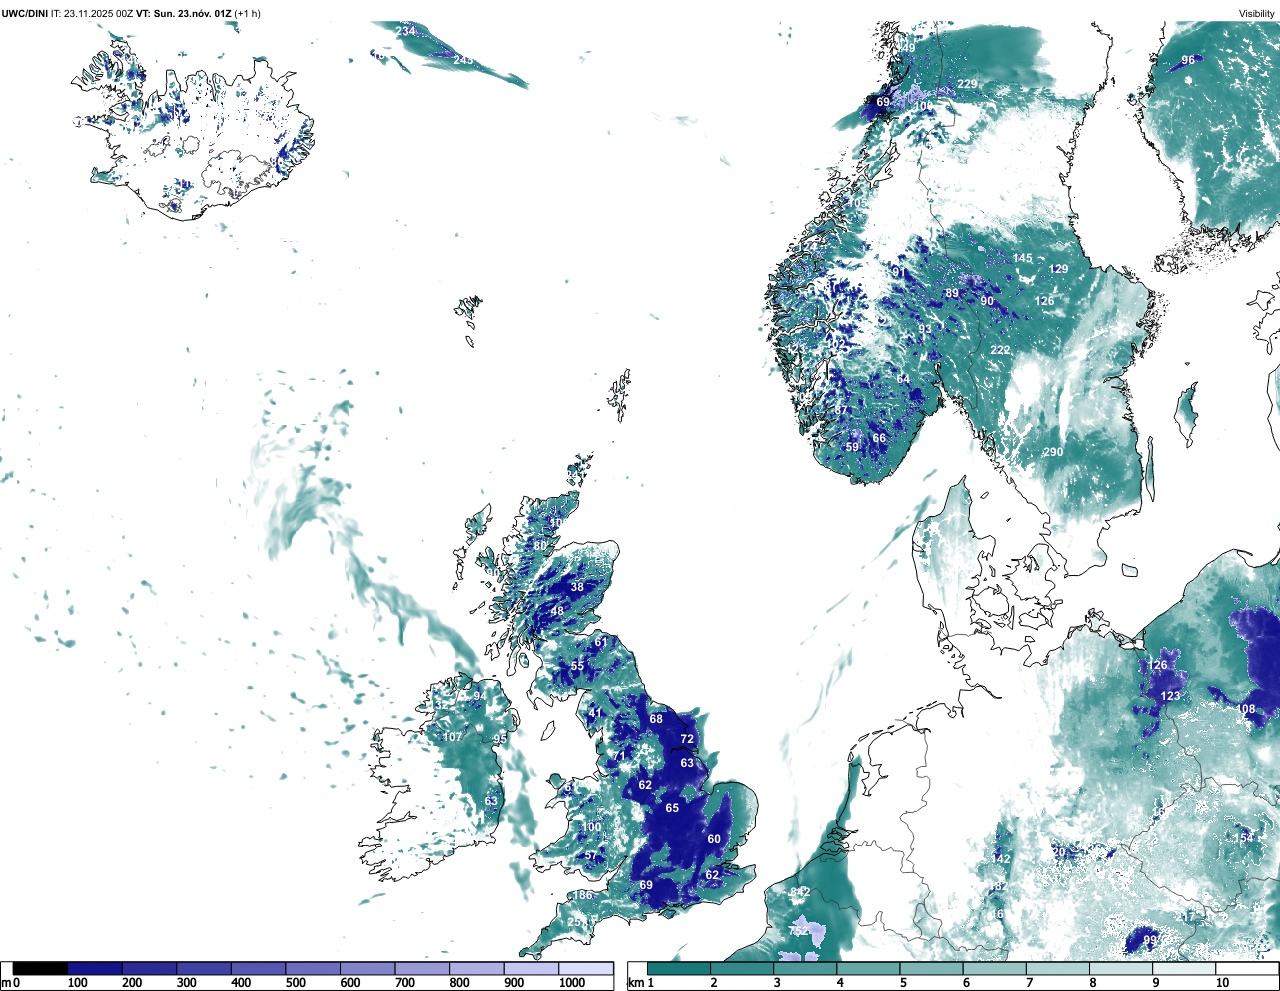Click the palest lavender legend swatch after 1000
The image size is (1280, 991).
(586, 969)
